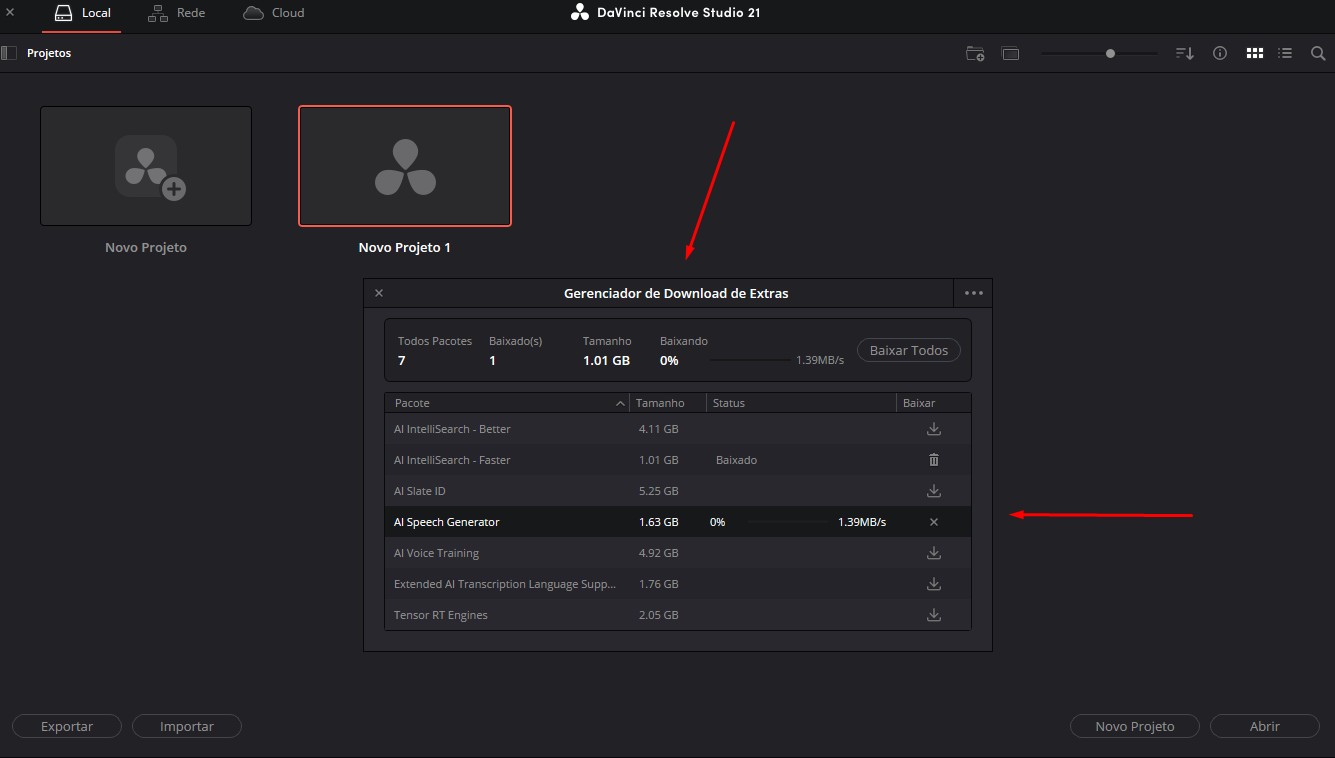
Task: Show project info icon
Action: 1220,53
